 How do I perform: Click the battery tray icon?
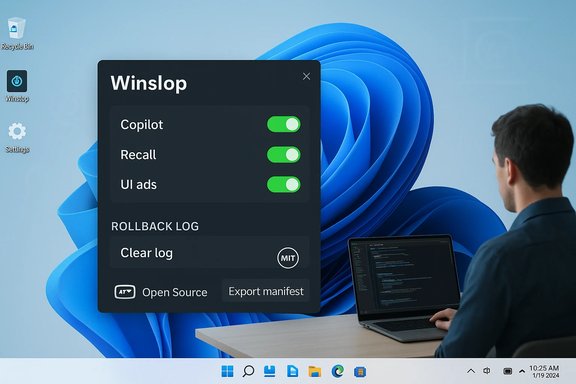(508, 371)
